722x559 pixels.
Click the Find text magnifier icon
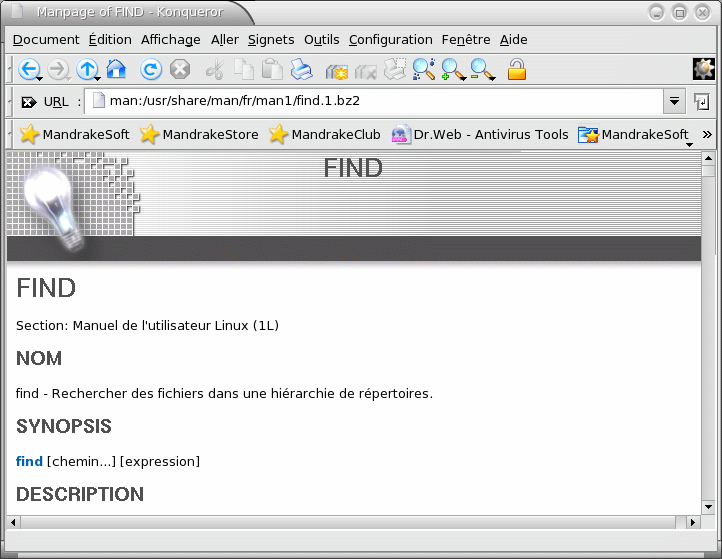point(424,70)
